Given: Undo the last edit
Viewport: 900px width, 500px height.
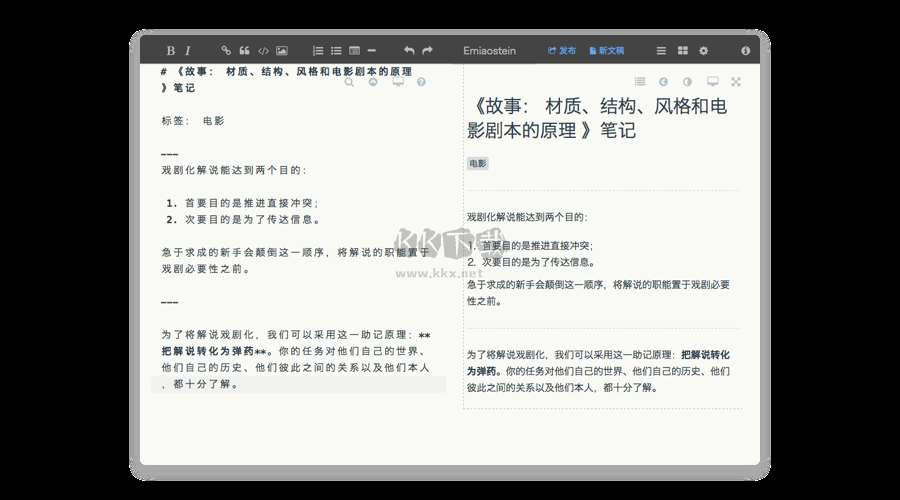Looking at the screenshot, I should pos(408,50).
